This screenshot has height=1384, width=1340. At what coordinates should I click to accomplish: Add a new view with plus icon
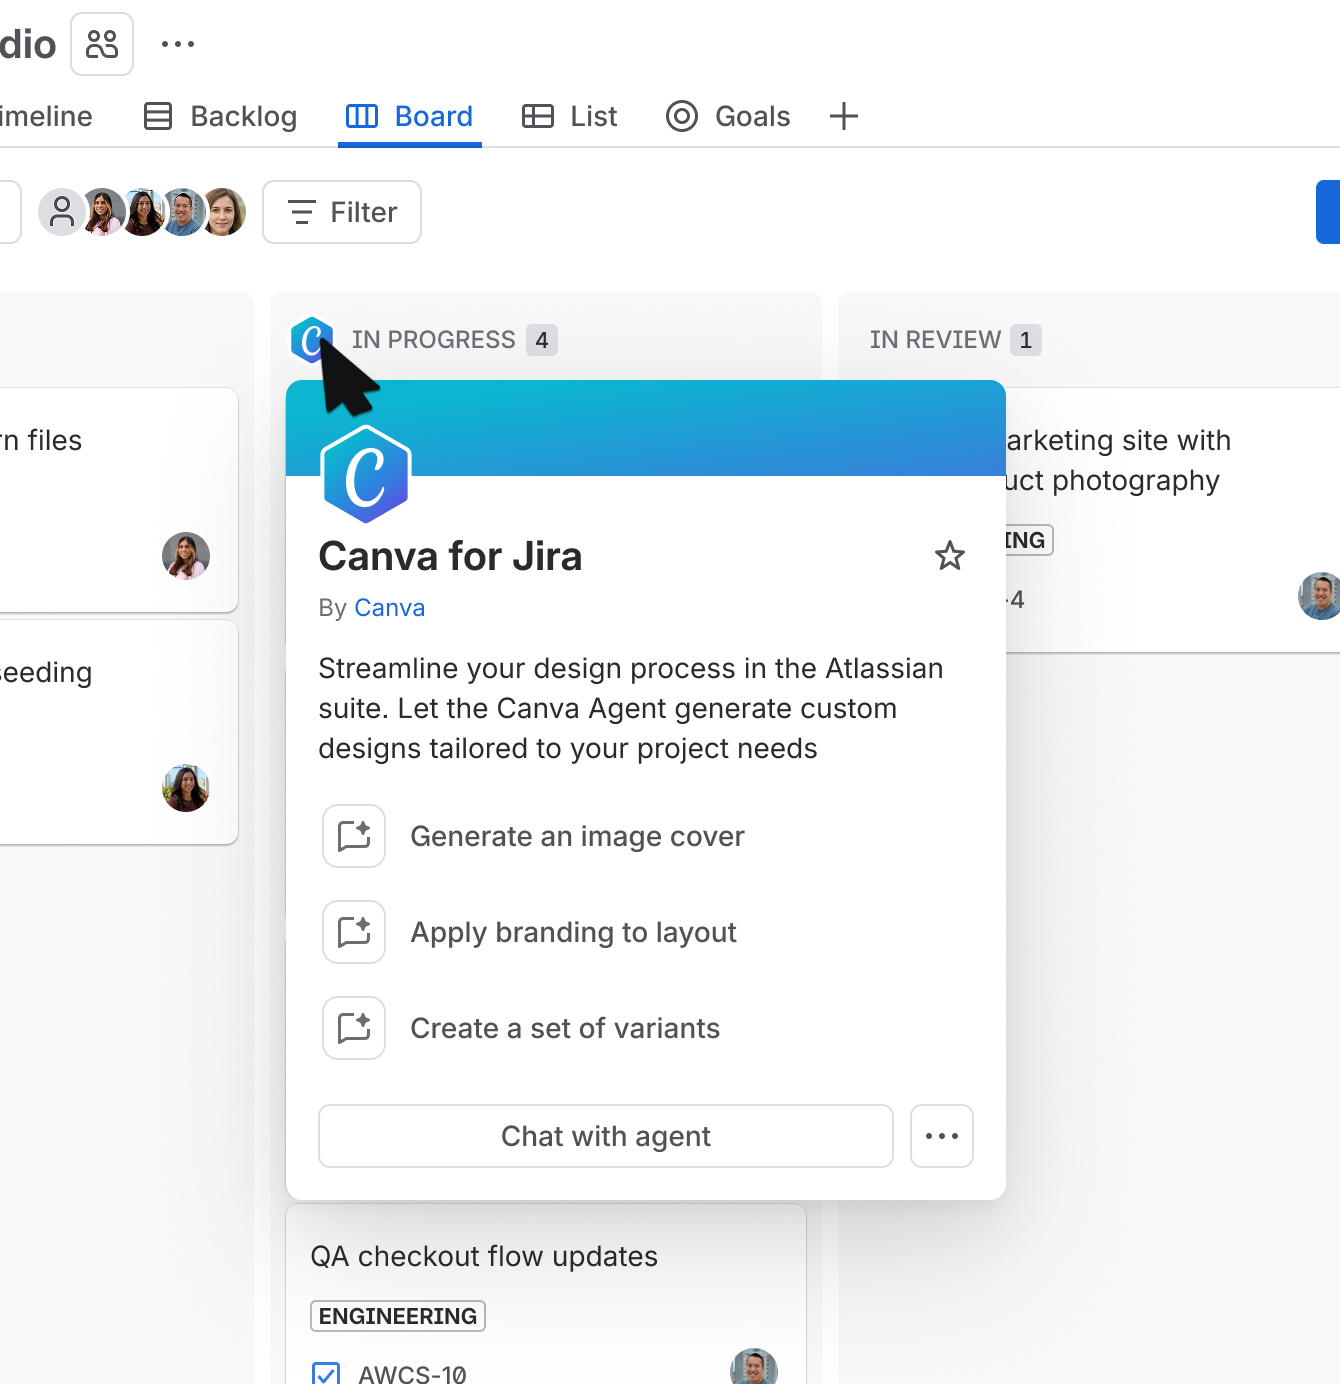tap(844, 116)
